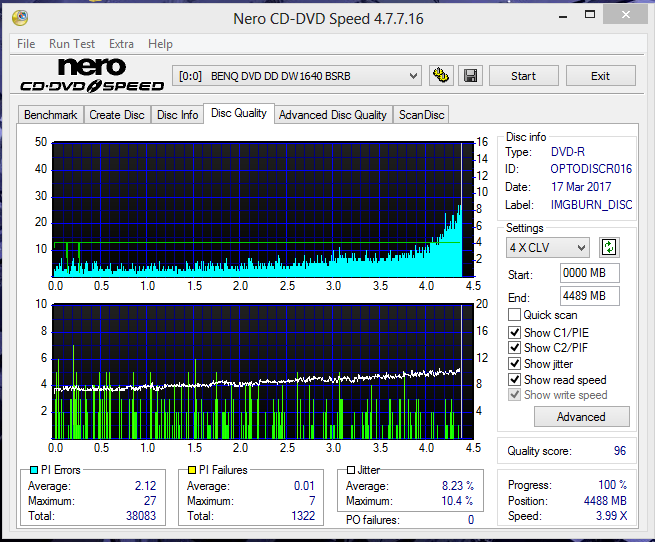The width and height of the screenshot is (655, 542).
Task: Click the Exit button
Action: [x=600, y=76]
